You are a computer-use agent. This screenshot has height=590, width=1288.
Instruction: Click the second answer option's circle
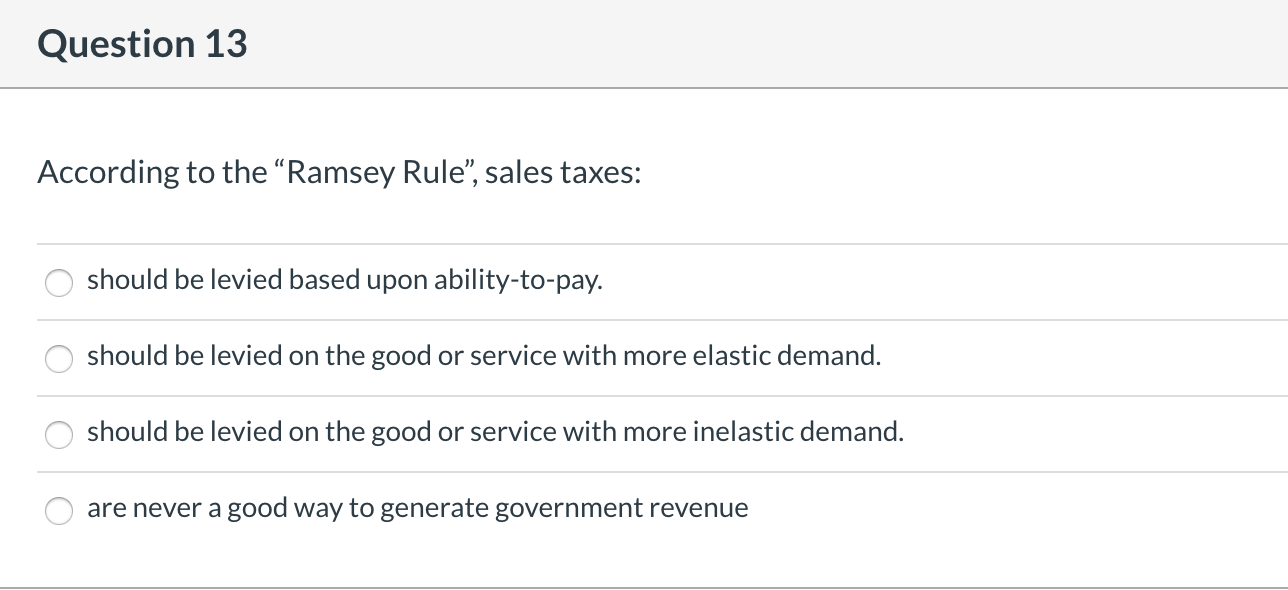click(x=59, y=359)
